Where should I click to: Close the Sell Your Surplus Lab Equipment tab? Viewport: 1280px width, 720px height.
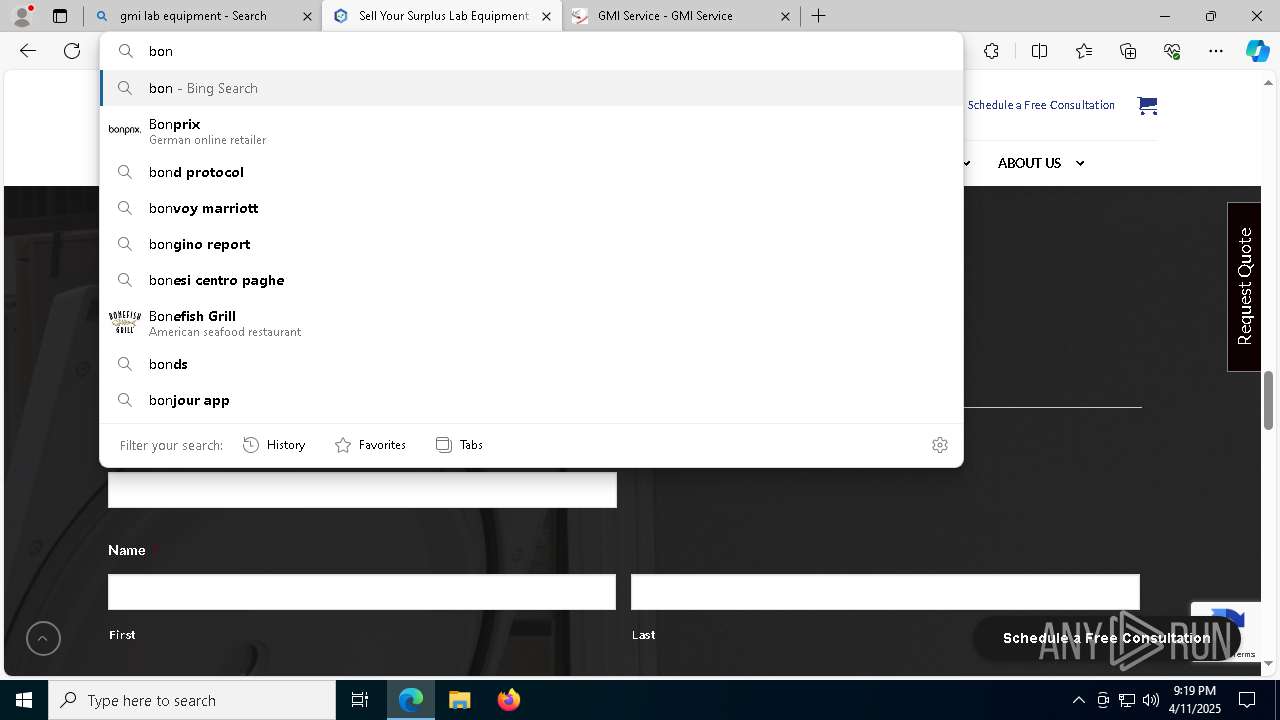click(546, 16)
